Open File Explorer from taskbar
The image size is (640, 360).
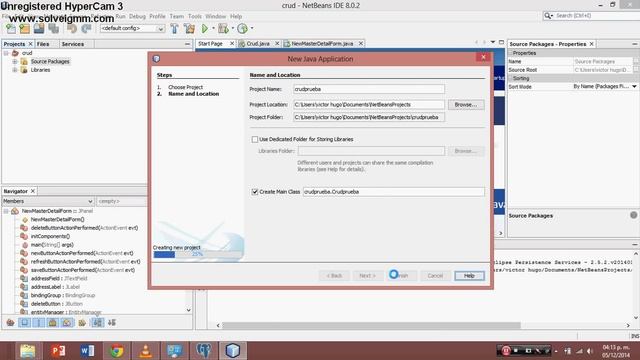28,351
